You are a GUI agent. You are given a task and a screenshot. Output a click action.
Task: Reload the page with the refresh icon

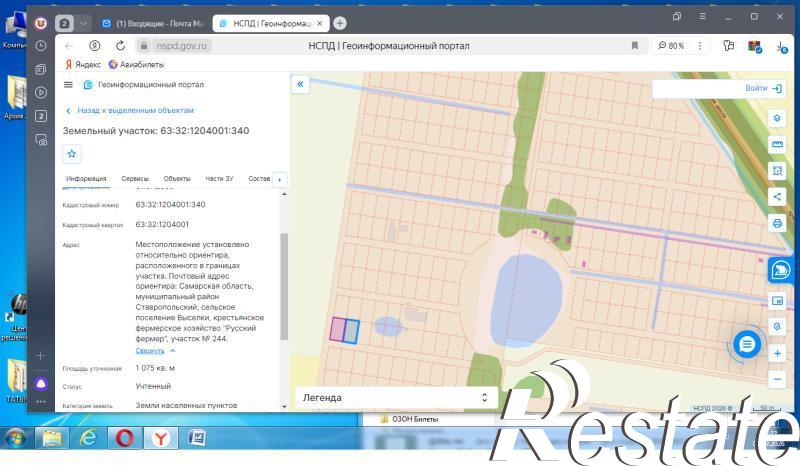click(x=120, y=45)
